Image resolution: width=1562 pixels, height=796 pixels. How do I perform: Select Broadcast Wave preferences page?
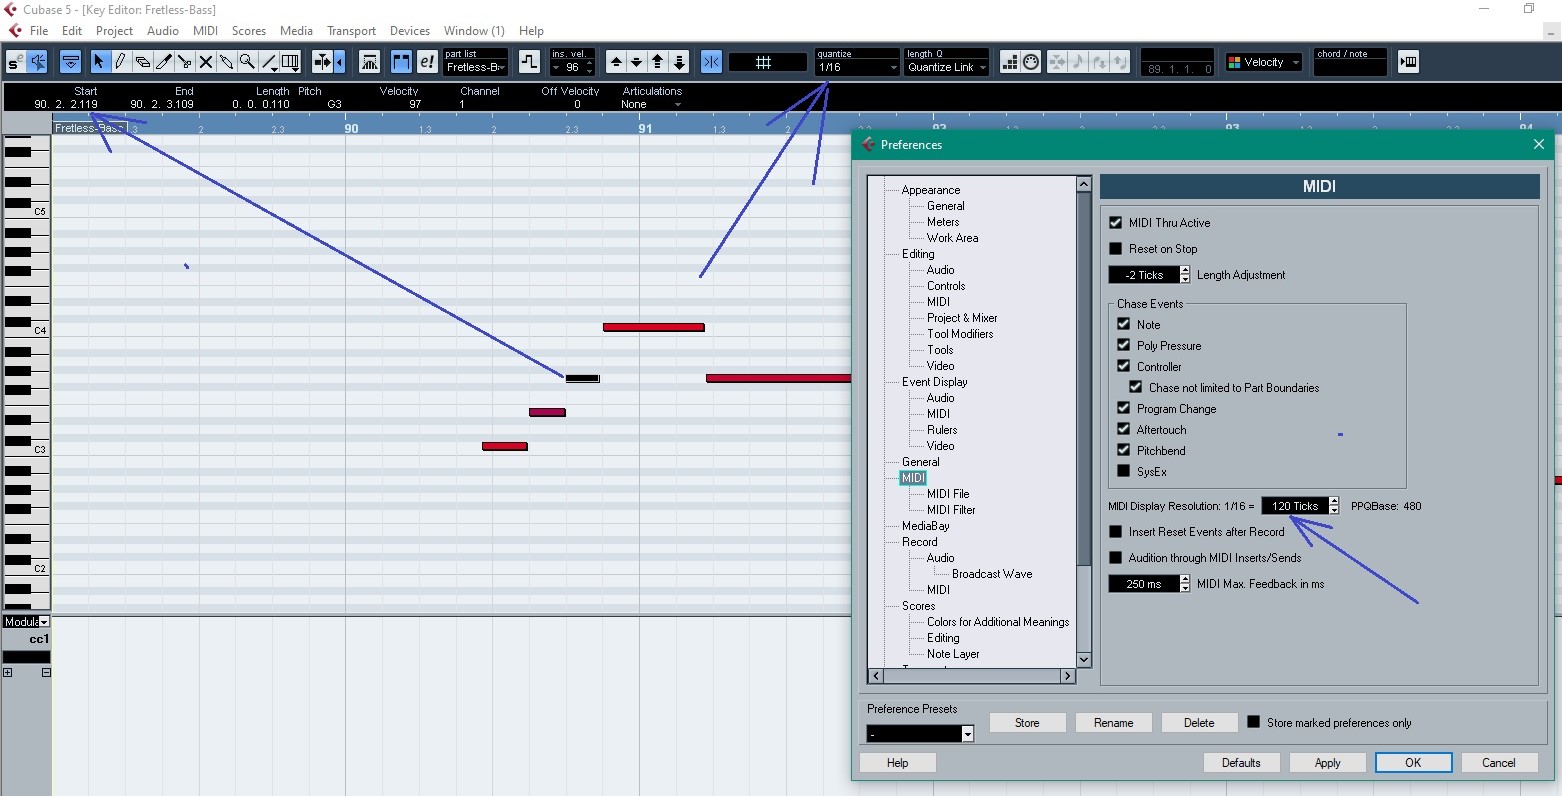point(992,573)
